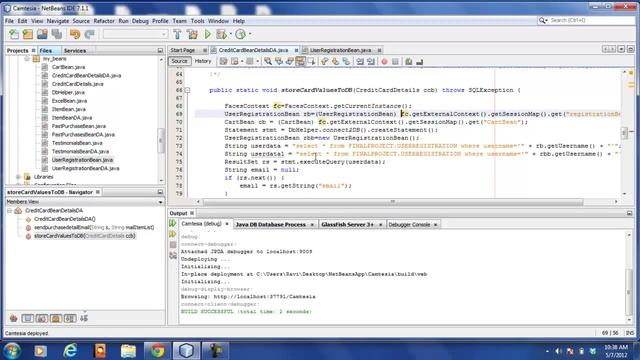This screenshot has width=640, height=360.
Task: Collapse CreditCardBeanDetailsDA in Navigator
Action: (x=9, y=211)
